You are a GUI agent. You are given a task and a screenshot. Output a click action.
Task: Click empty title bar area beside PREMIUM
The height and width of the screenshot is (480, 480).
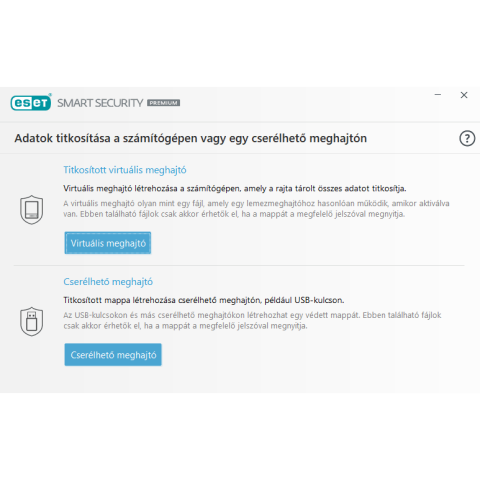[300, 103]
